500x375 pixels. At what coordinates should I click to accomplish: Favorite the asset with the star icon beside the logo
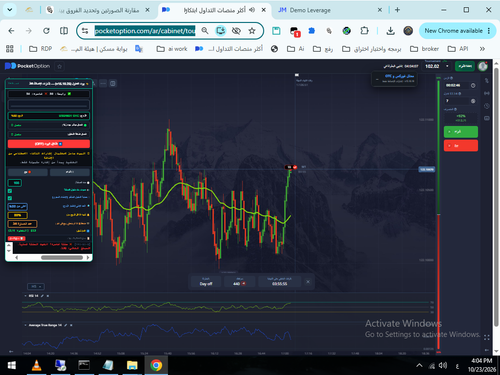click(60, 66)
